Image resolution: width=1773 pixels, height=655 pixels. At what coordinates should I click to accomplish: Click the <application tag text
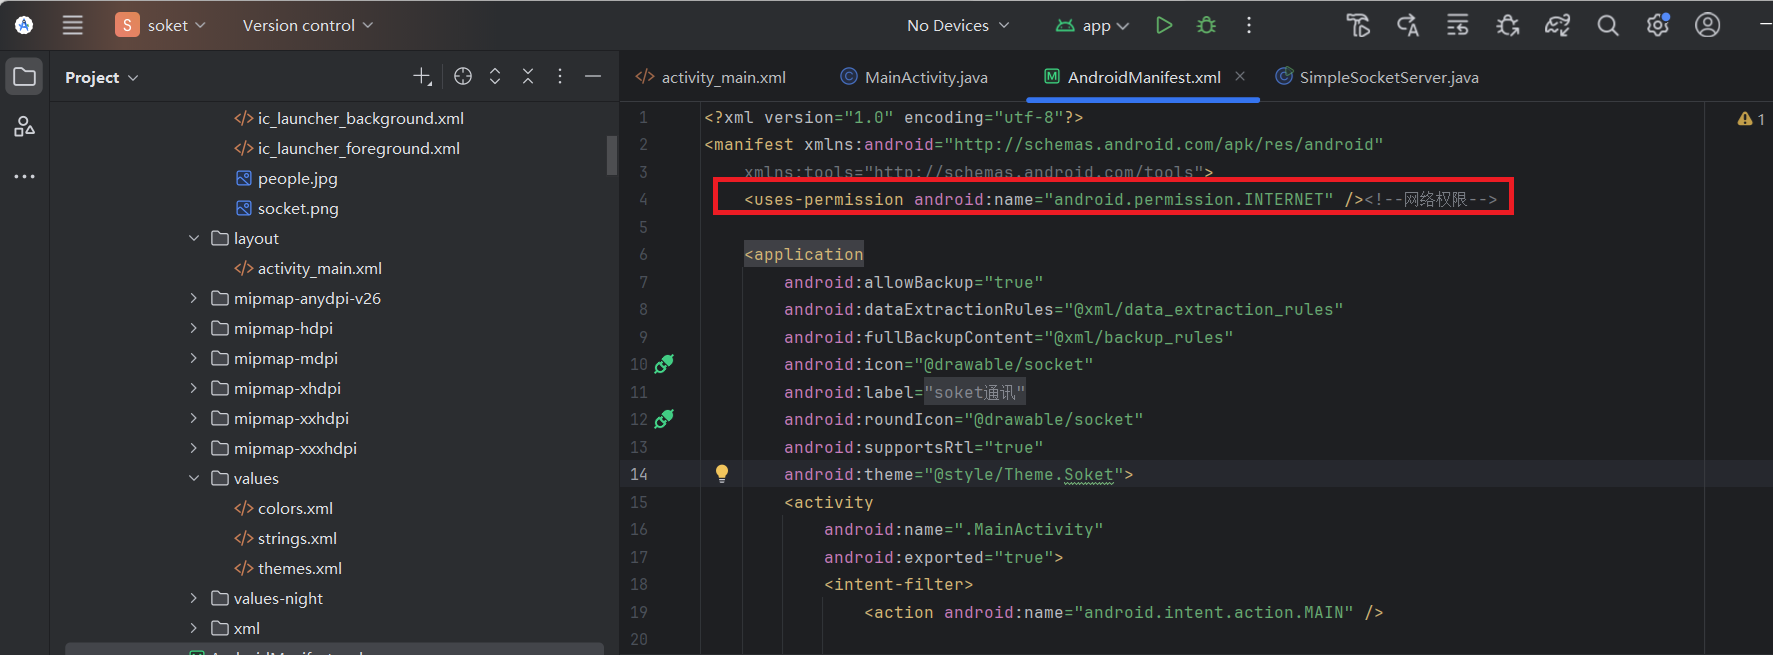pyautogui.click(x=804, y=254)
